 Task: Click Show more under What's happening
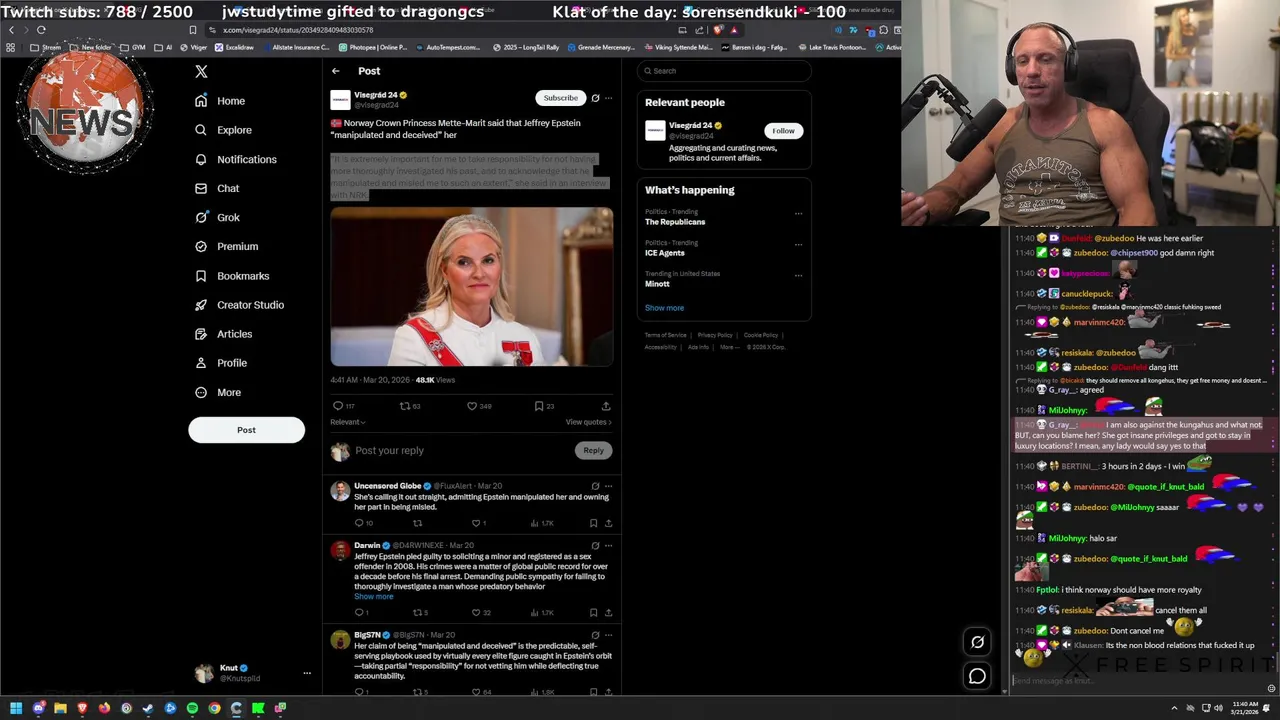[x=664, y=308]
